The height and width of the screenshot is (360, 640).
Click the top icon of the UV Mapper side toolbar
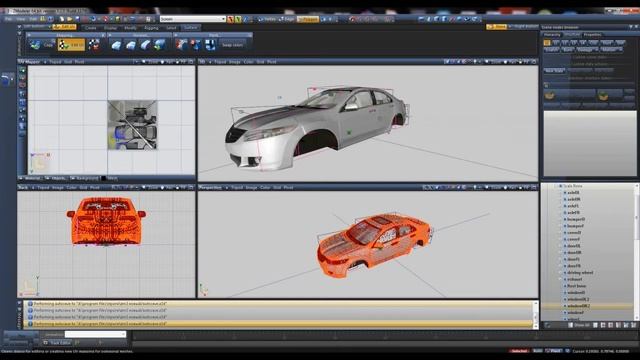click(22, 70)
